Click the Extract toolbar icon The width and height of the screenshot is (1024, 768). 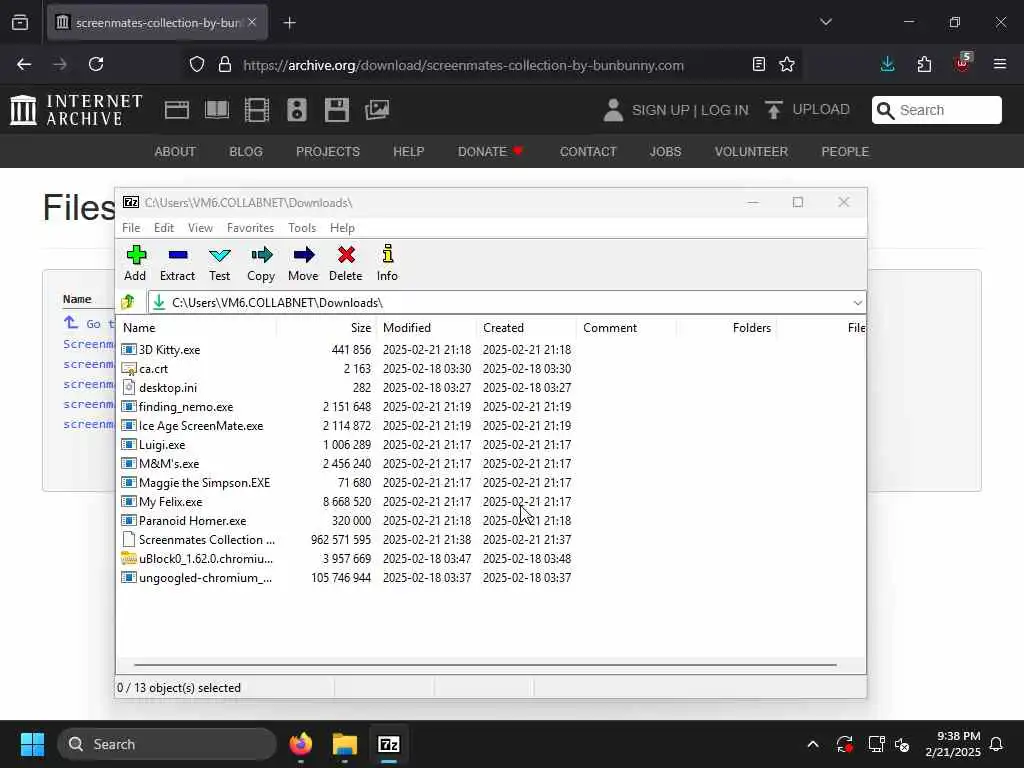[178, 263]
